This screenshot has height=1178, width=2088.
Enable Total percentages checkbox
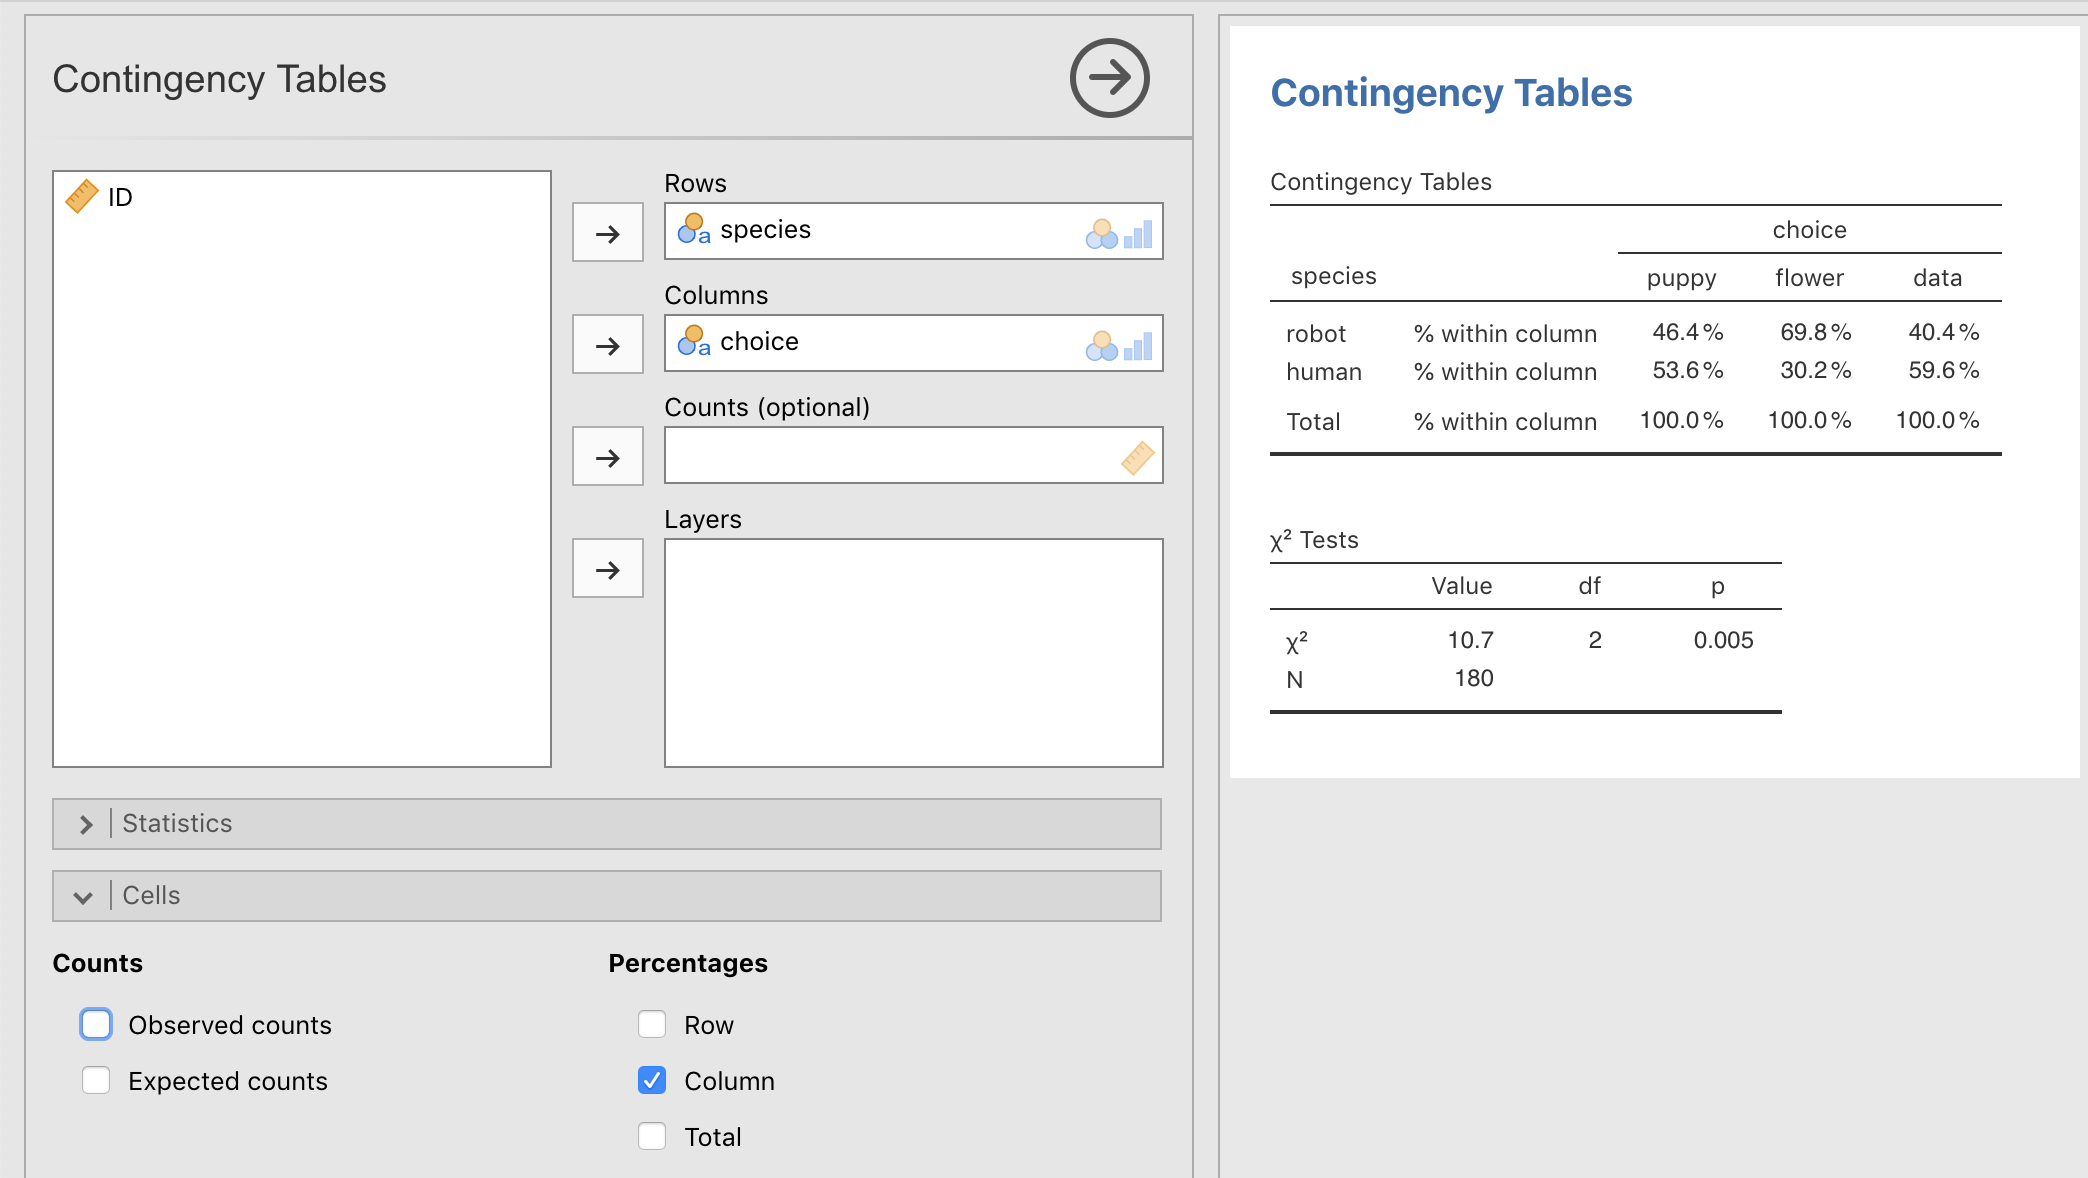652,1136
